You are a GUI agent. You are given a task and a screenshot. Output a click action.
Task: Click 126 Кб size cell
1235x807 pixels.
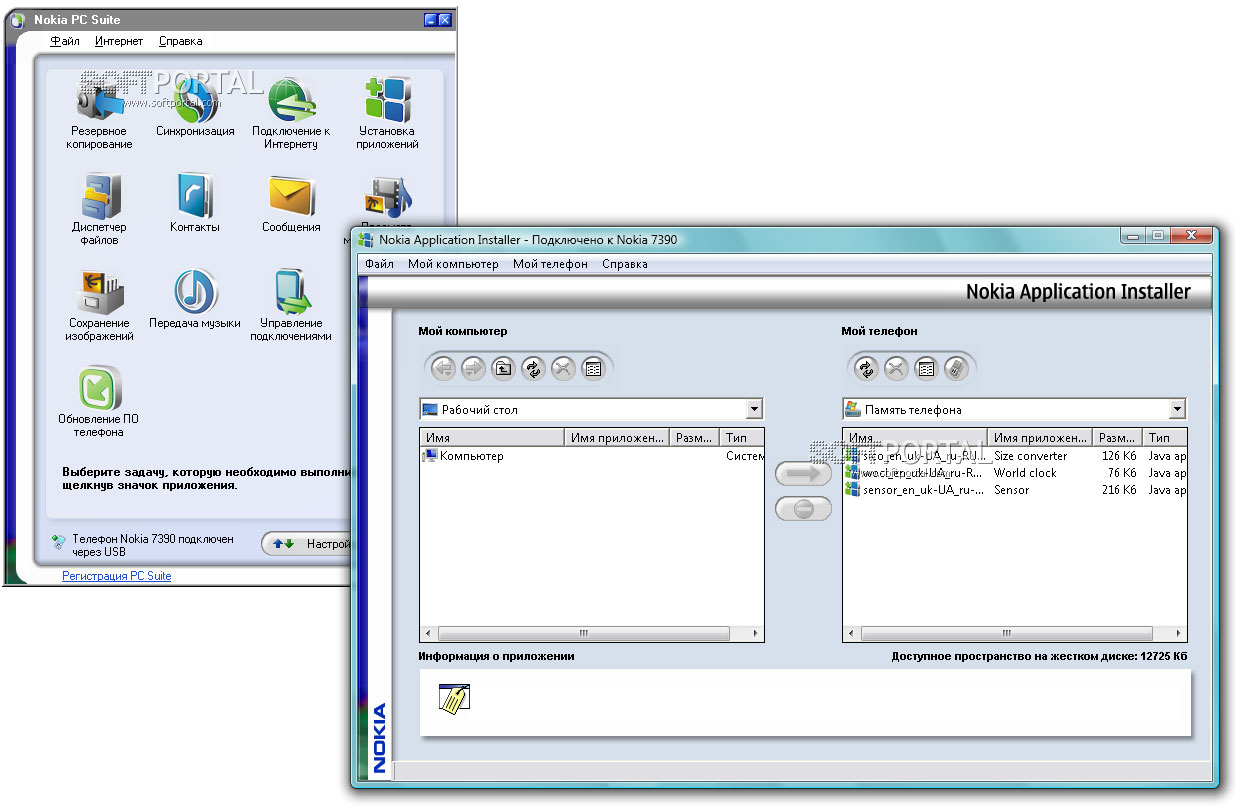click(1119, 456)
